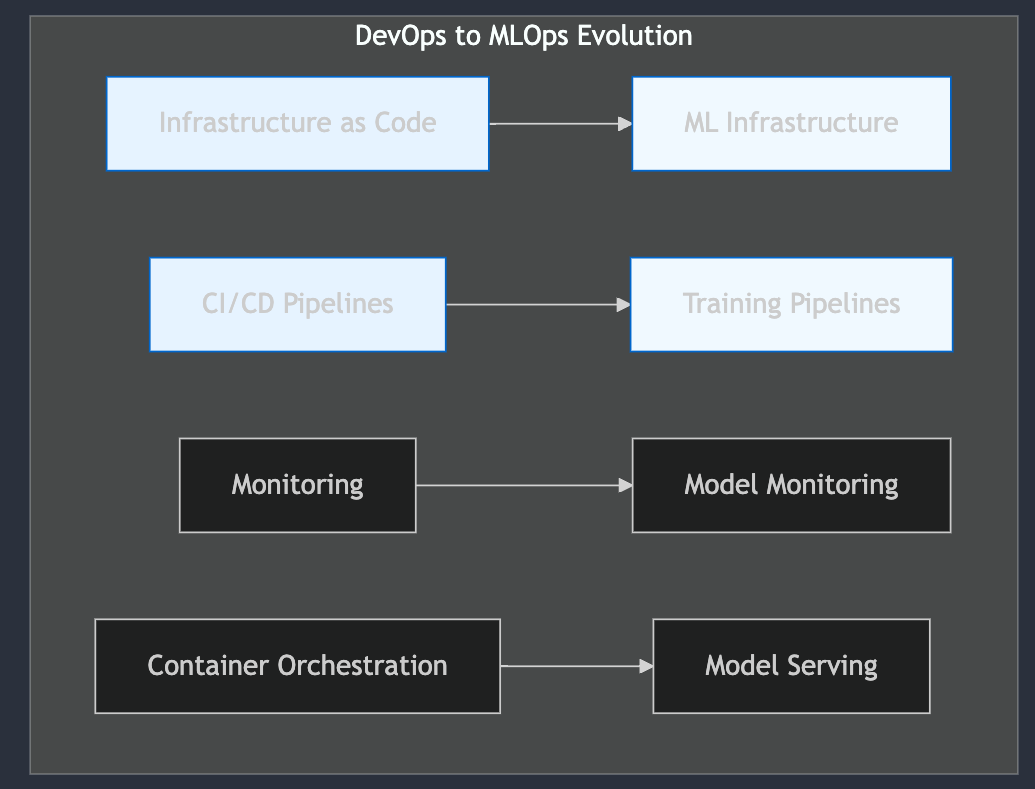Viewport: 1035px width, 789px height.
Task: Click the Training Pipelines label text
Action: point(790,304)
